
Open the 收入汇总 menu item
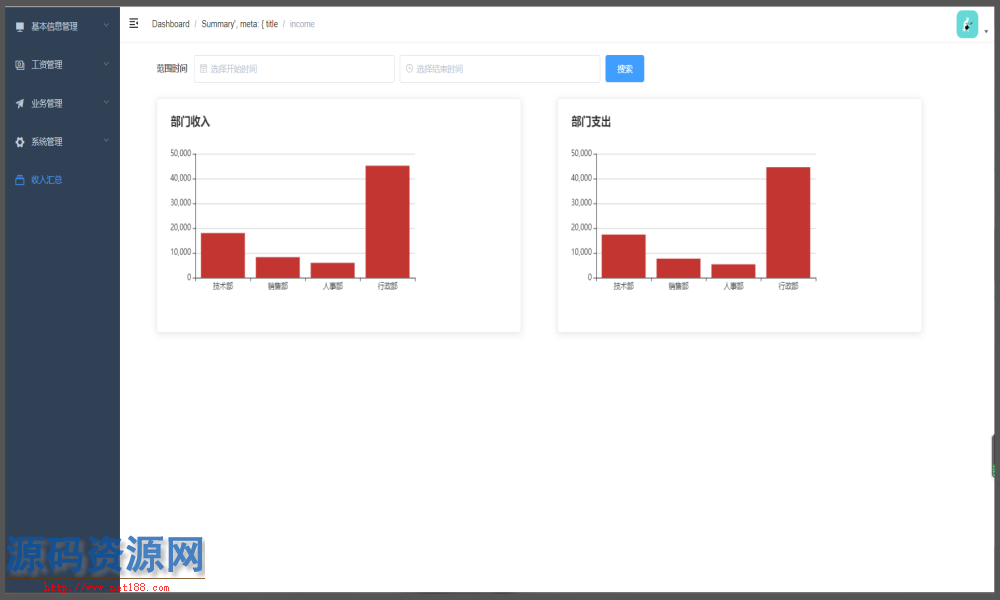coord(47,180)
